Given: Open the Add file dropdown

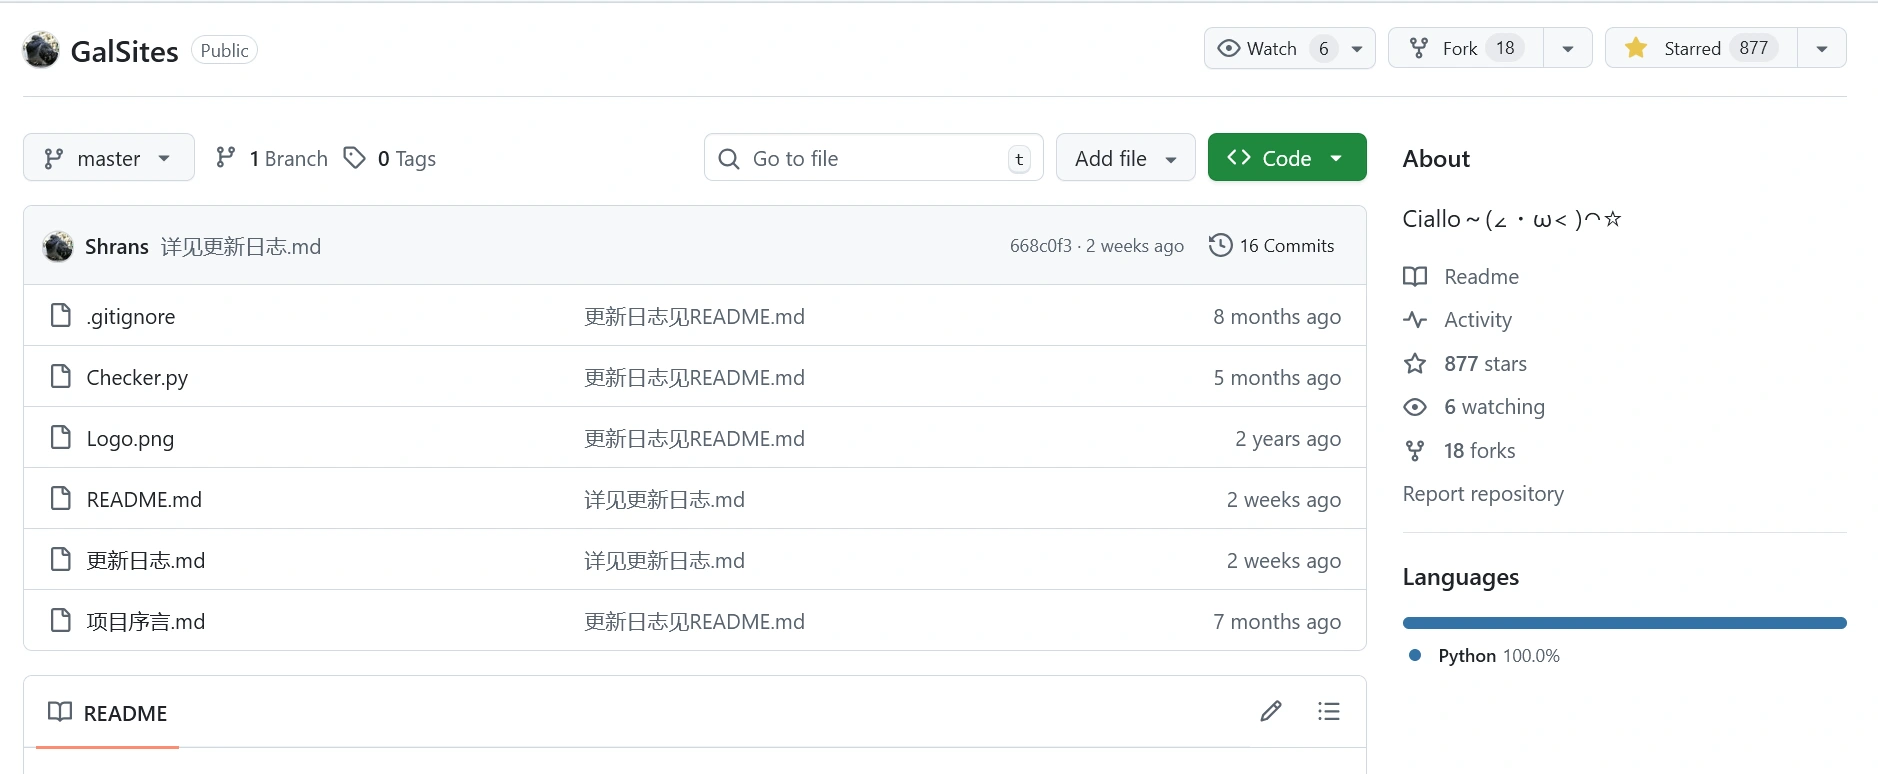Looking at the screenshot, I should (1125, 158).
